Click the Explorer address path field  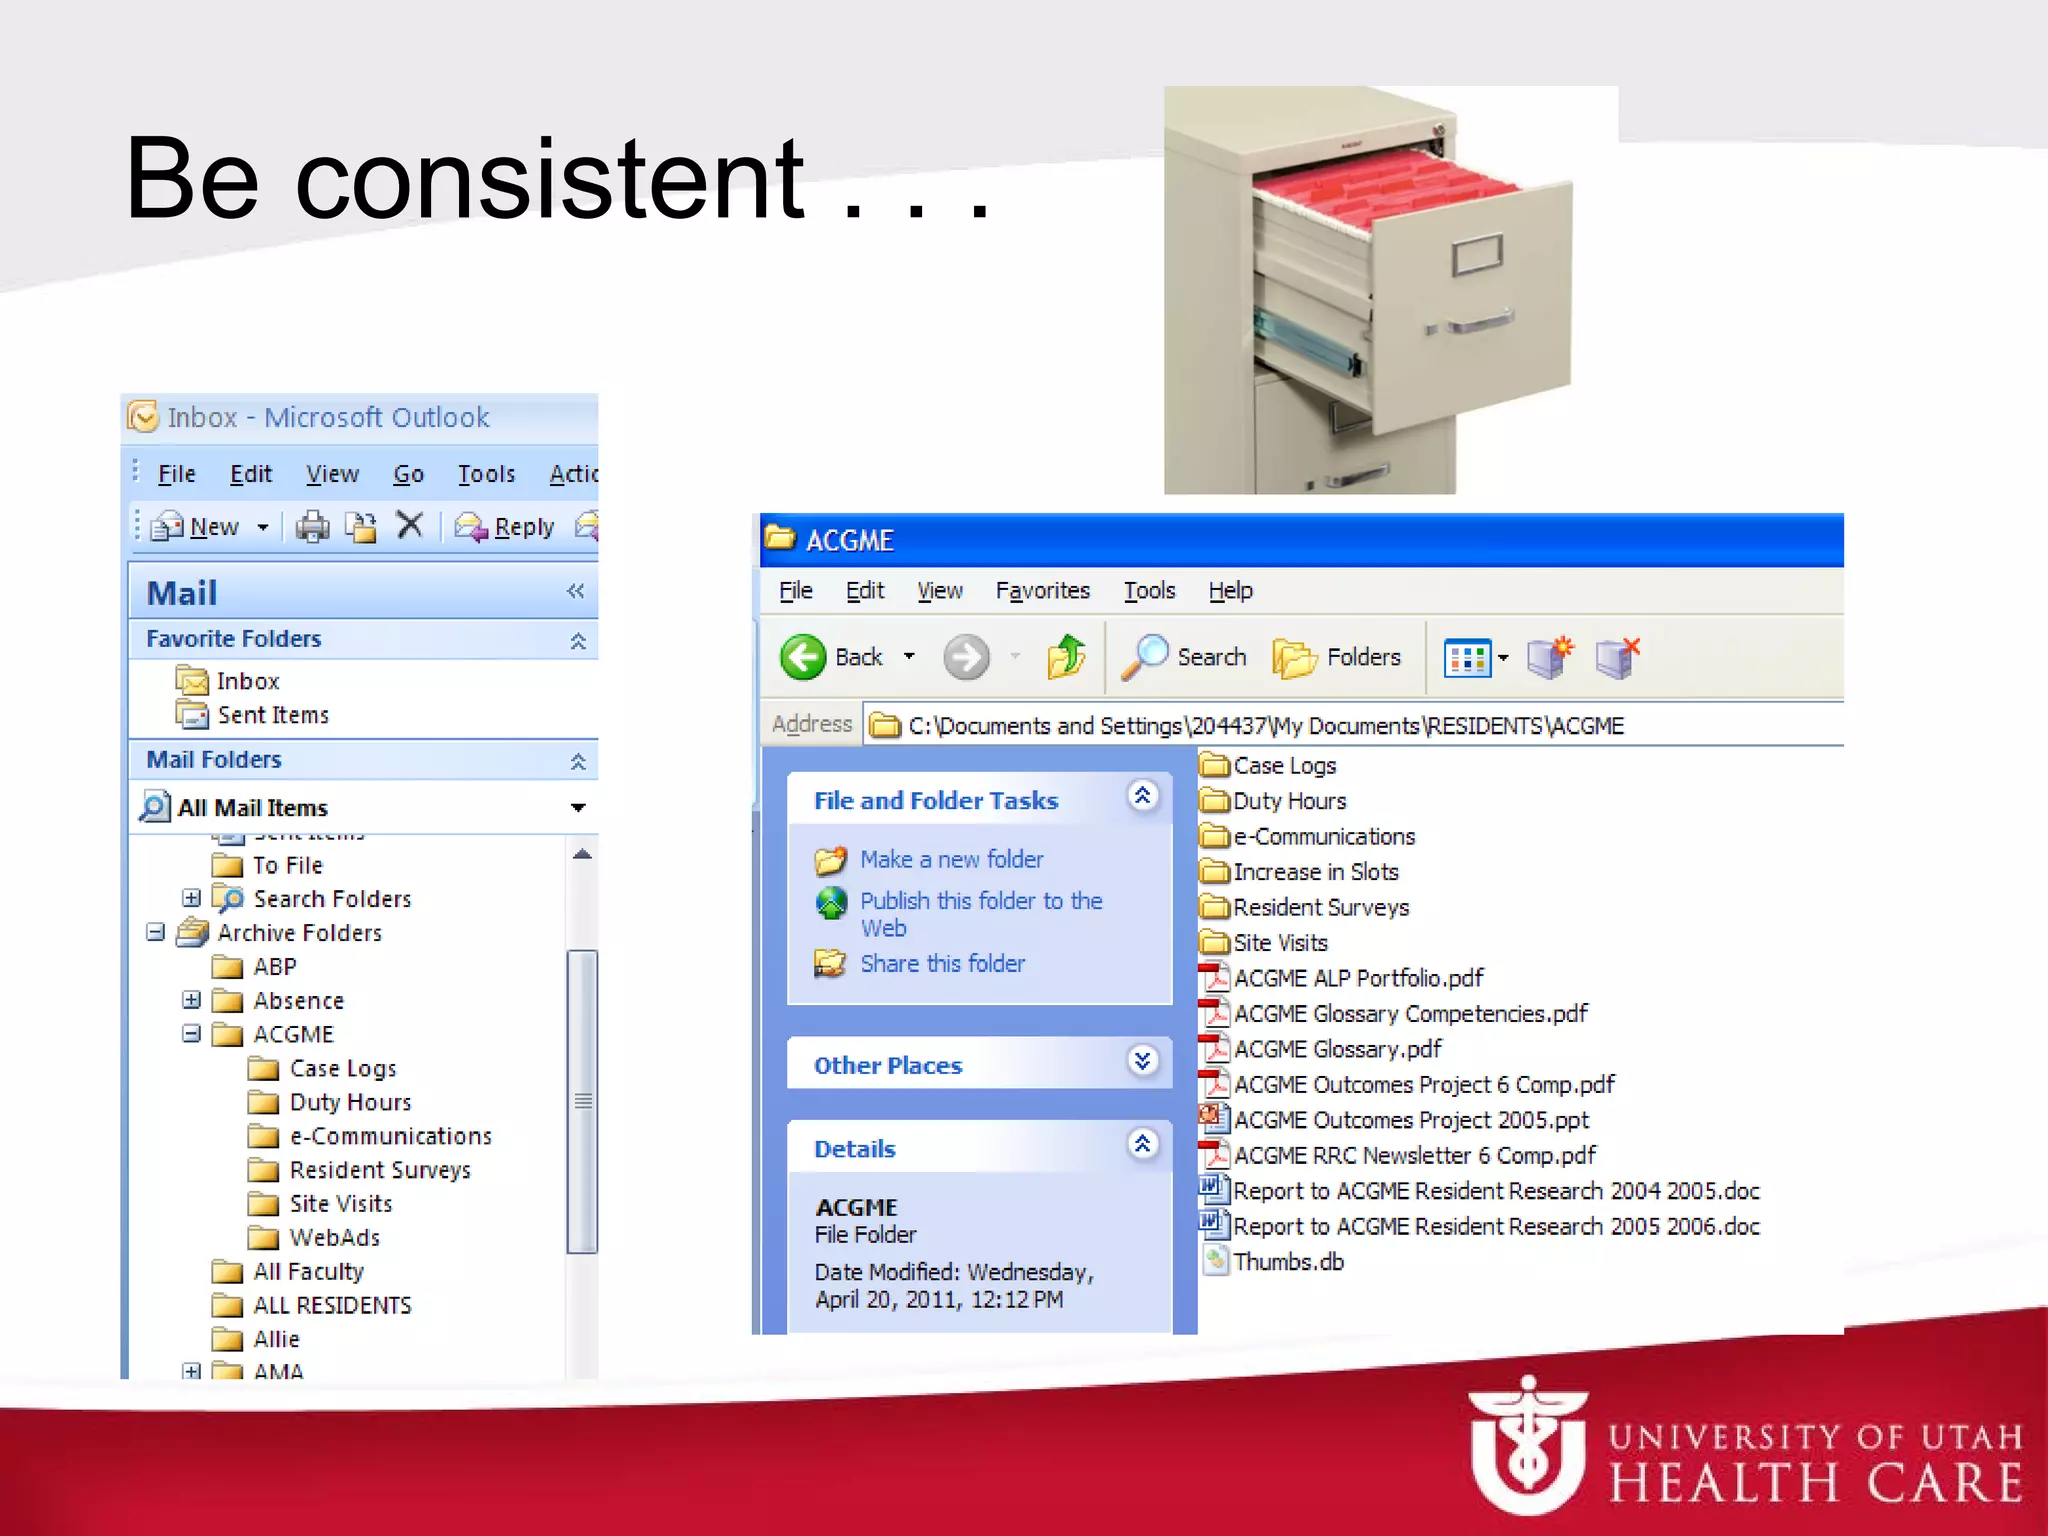click(1265, 725)
